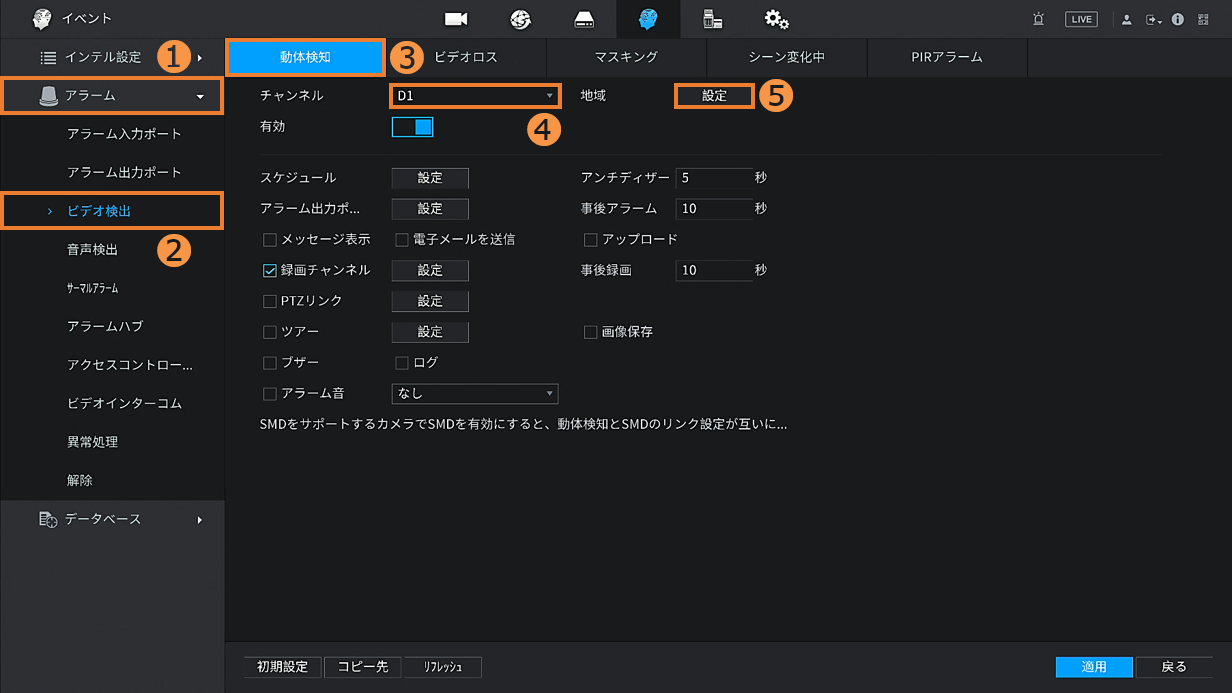
Task: Click the alarm siren status icon
Action: [1039, 19]
